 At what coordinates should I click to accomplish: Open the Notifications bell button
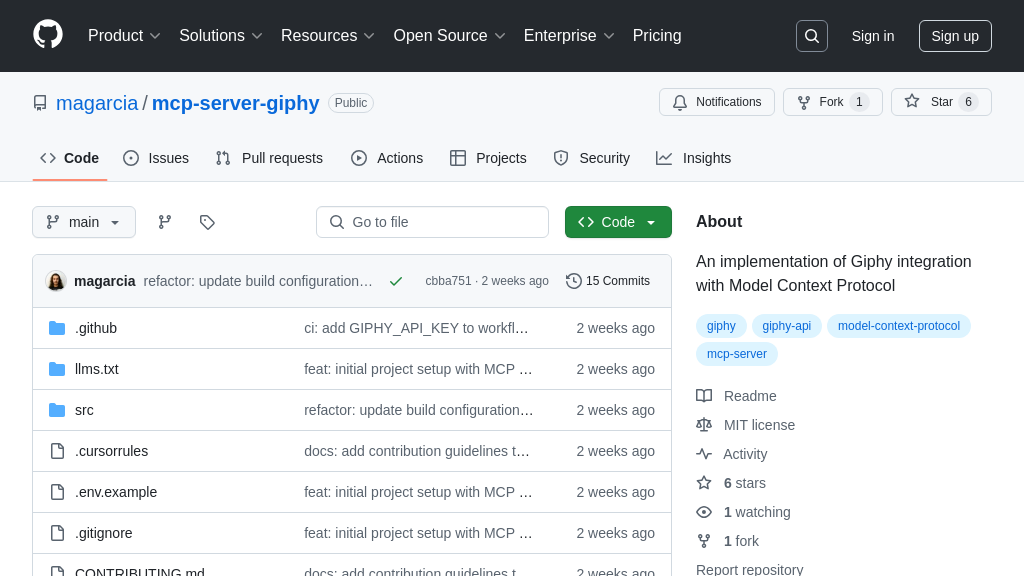pos(716,102)
